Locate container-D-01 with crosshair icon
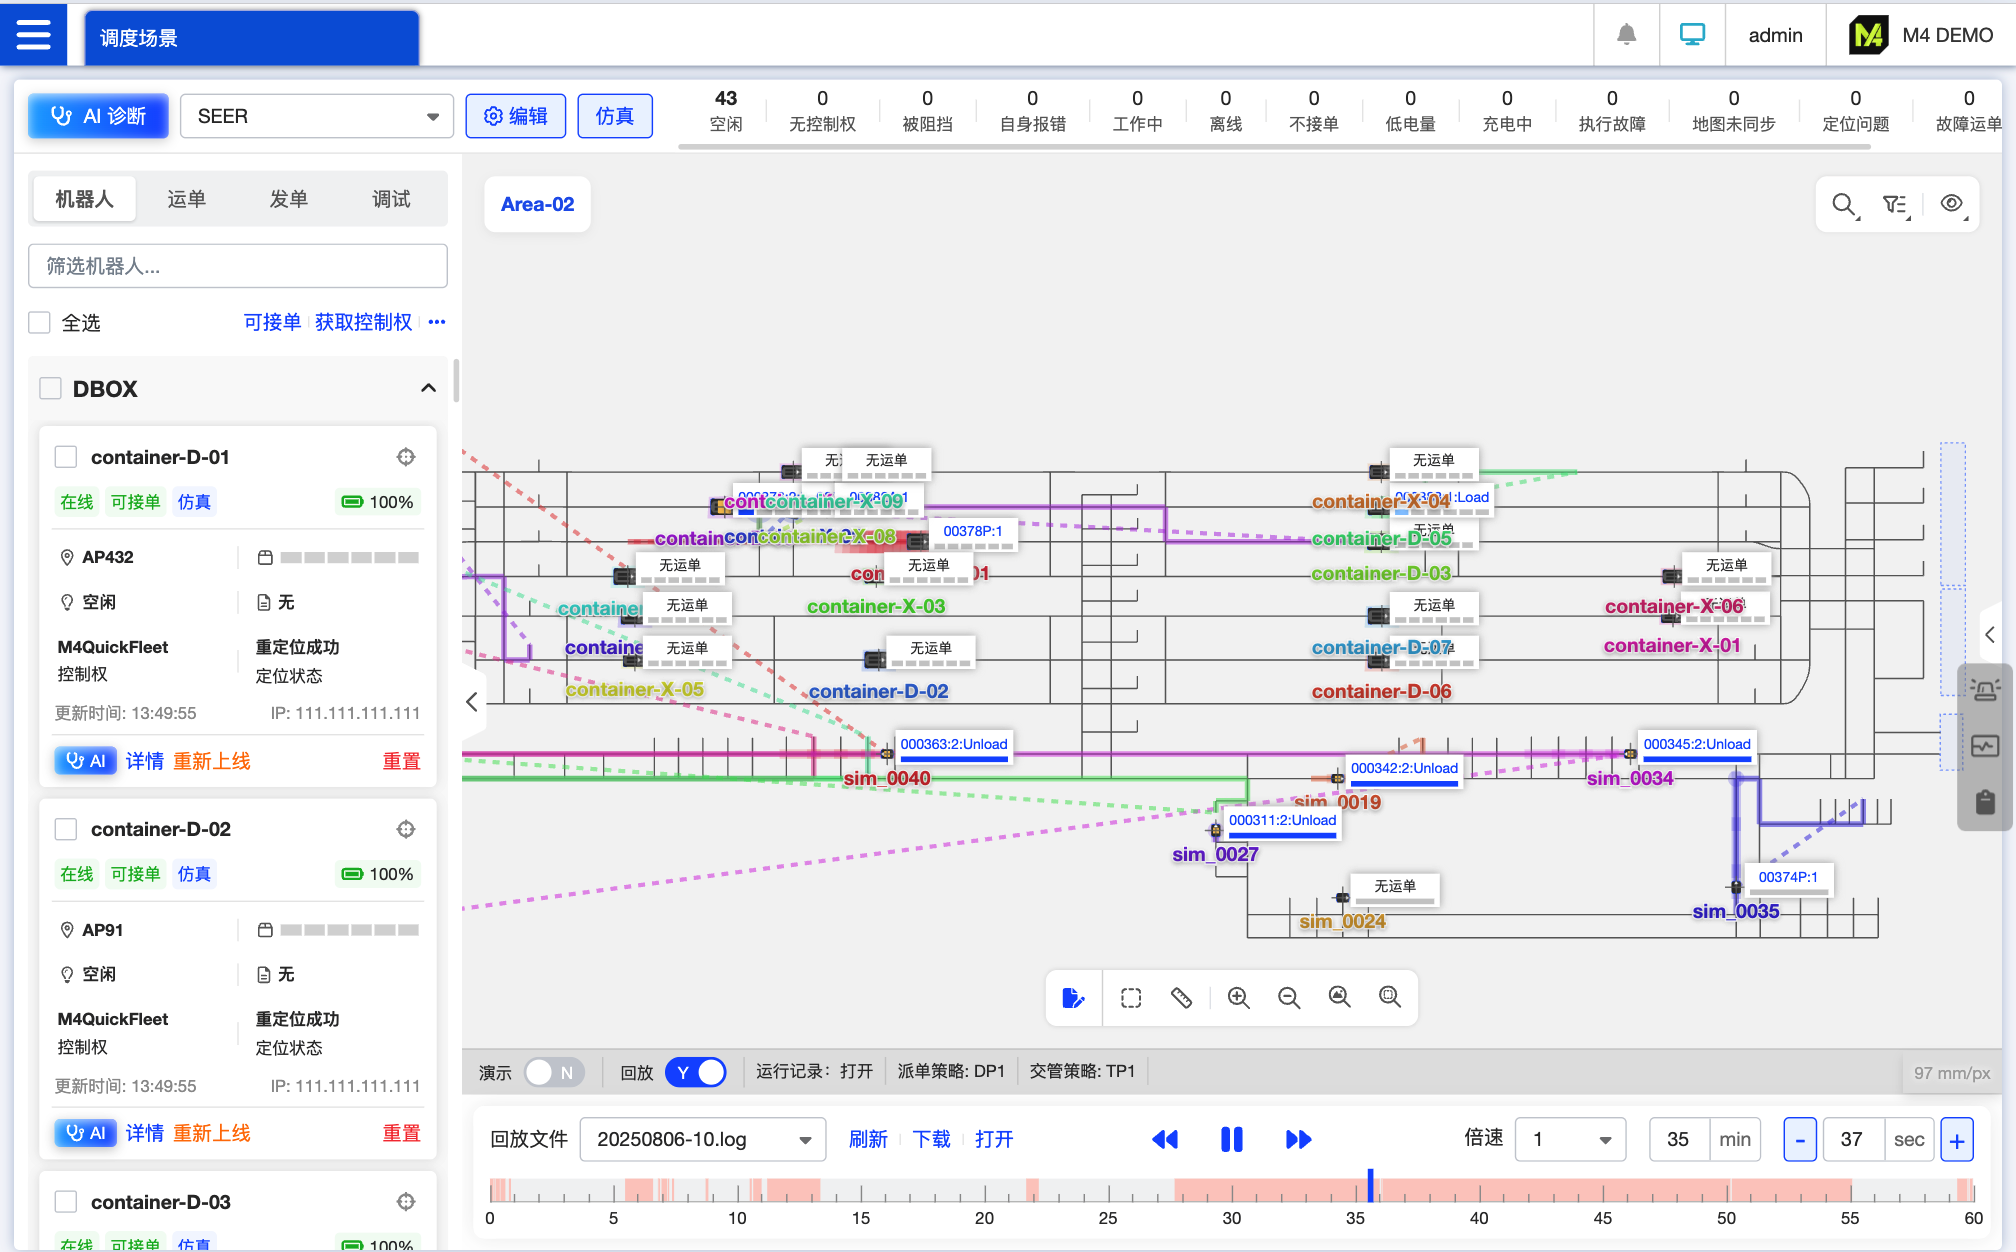This screenshot has height=1252, width=2016. tap(406, 457)
